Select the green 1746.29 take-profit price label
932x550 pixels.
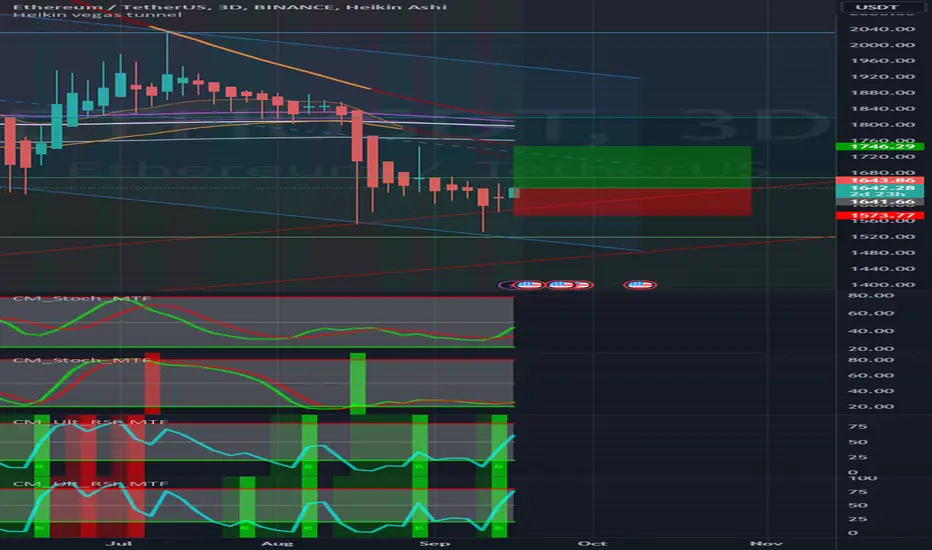point(880,146)
